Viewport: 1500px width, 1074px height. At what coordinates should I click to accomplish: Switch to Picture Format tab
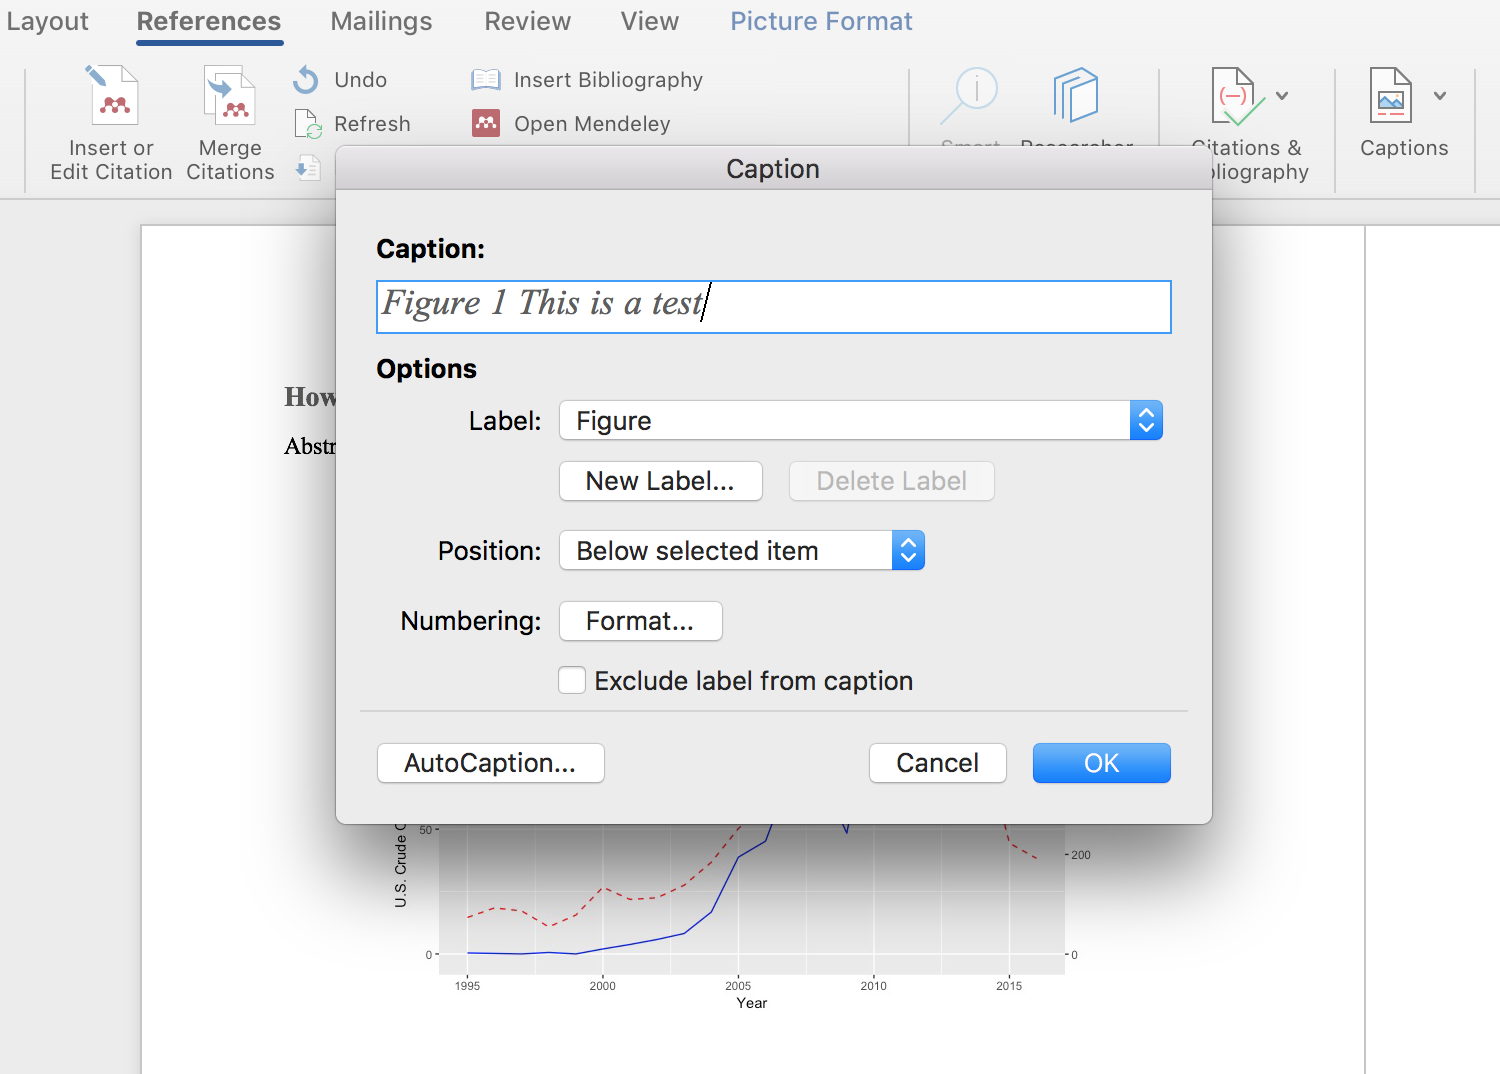[821, 21]
